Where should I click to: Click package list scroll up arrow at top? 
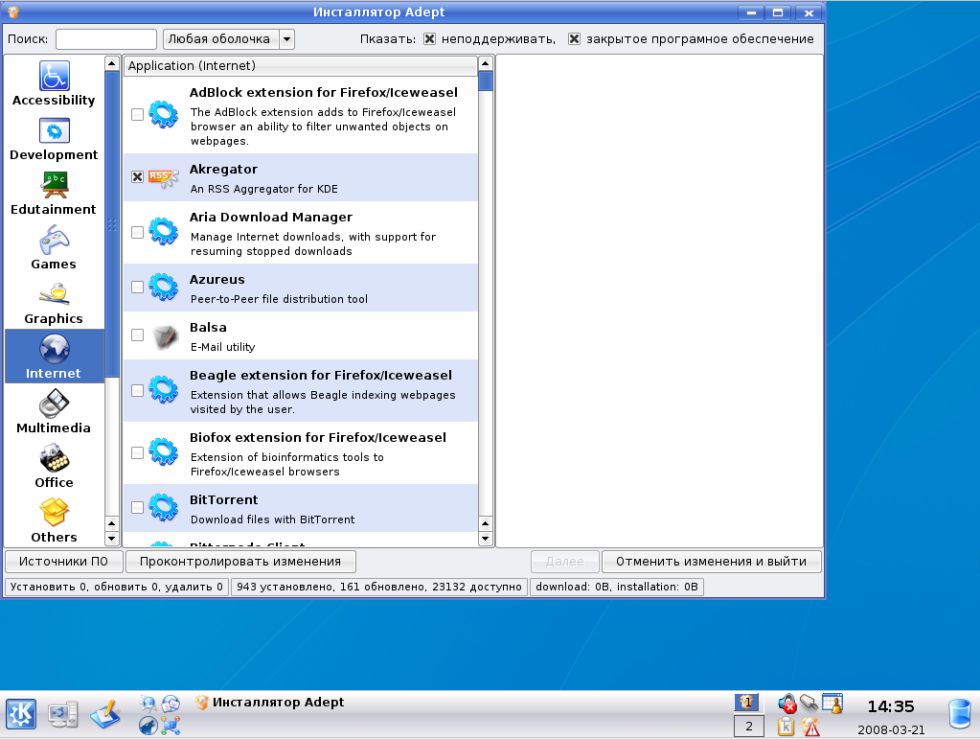coord(486,64)
